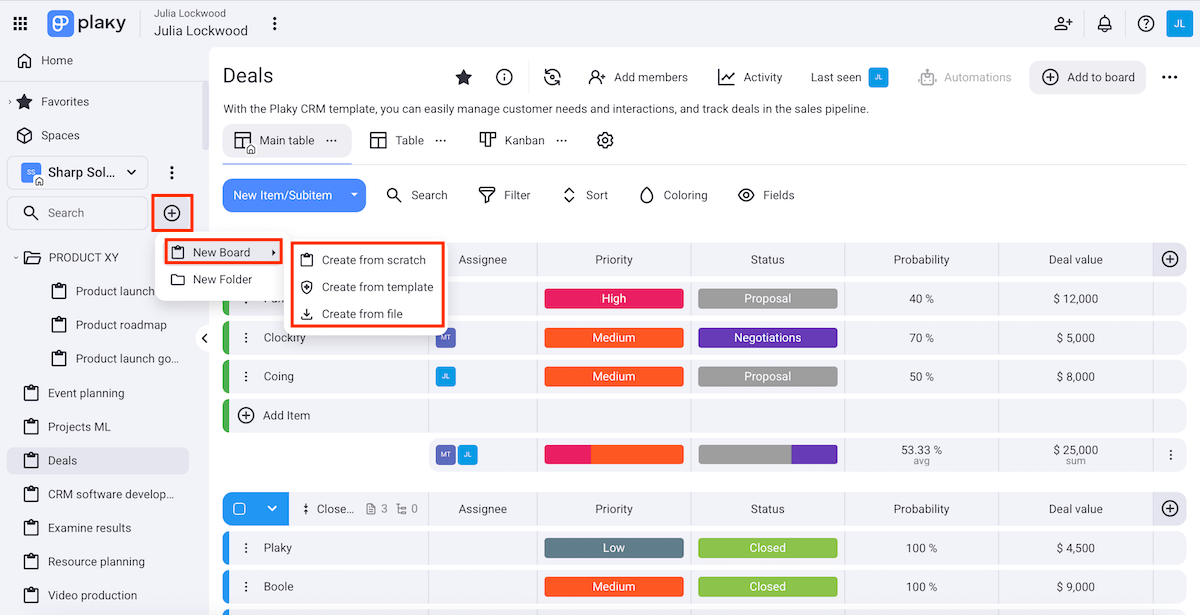Click the Fields eye icon in the toolbar
Viewport: 1200px width, 615px height.
pyautogui.click(x=745, y=195)
